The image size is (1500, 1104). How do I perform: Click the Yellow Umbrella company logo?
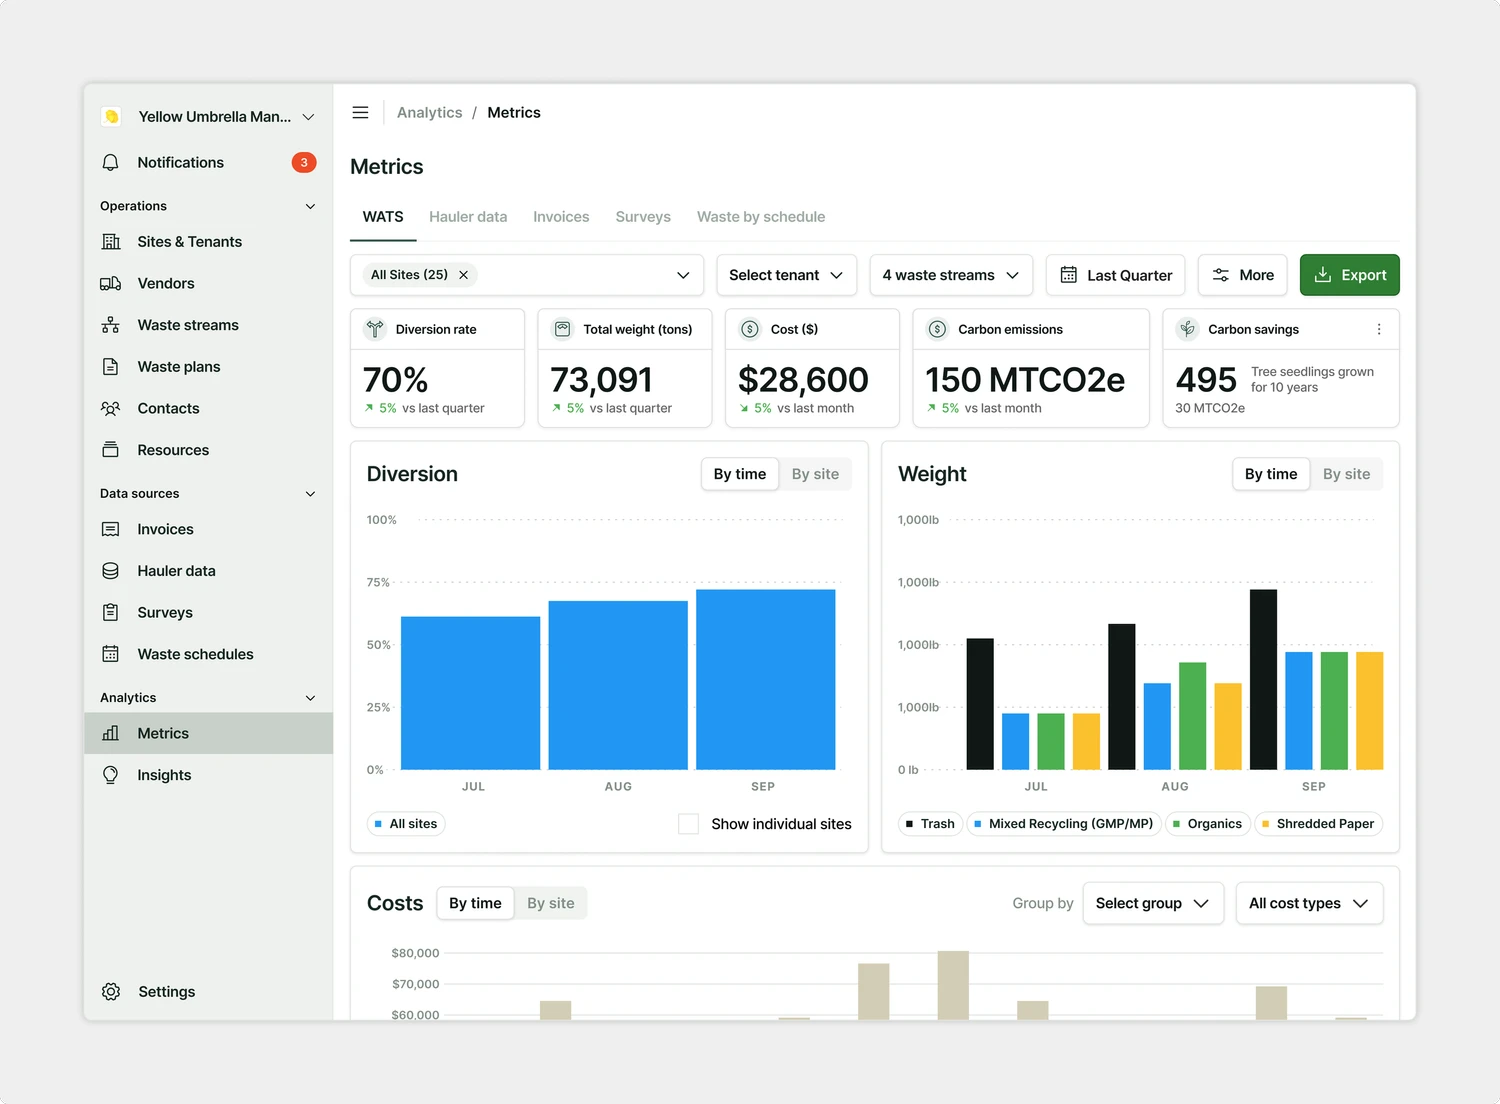pos(112,116)
